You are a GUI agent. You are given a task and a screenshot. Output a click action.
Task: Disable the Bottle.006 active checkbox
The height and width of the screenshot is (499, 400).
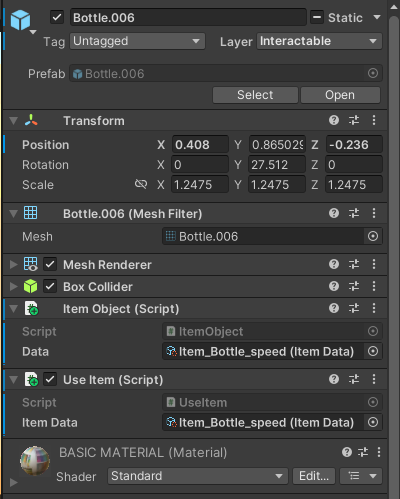57,17
